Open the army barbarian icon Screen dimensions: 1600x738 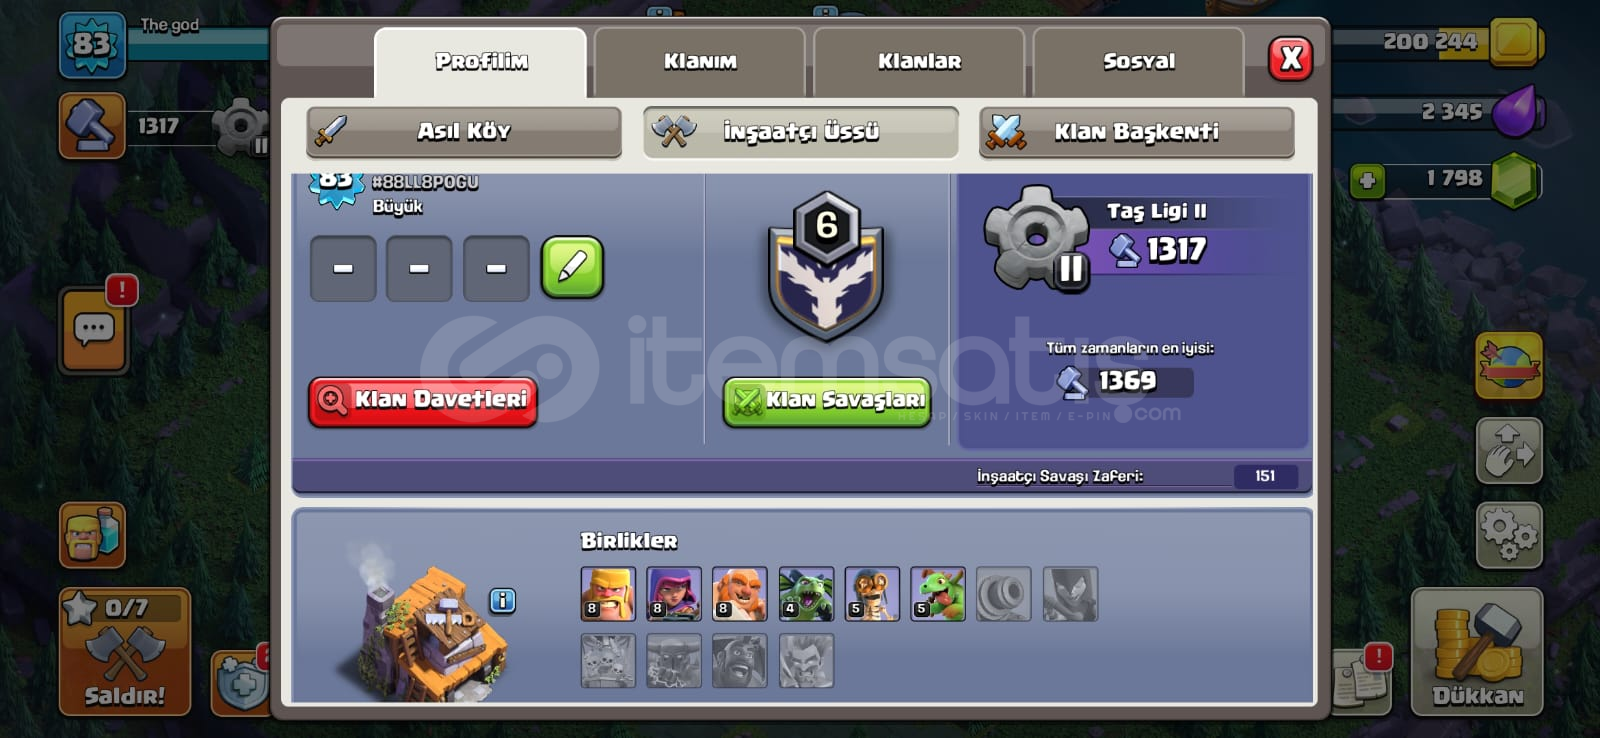pyautogui.click(x=92, y=535)
